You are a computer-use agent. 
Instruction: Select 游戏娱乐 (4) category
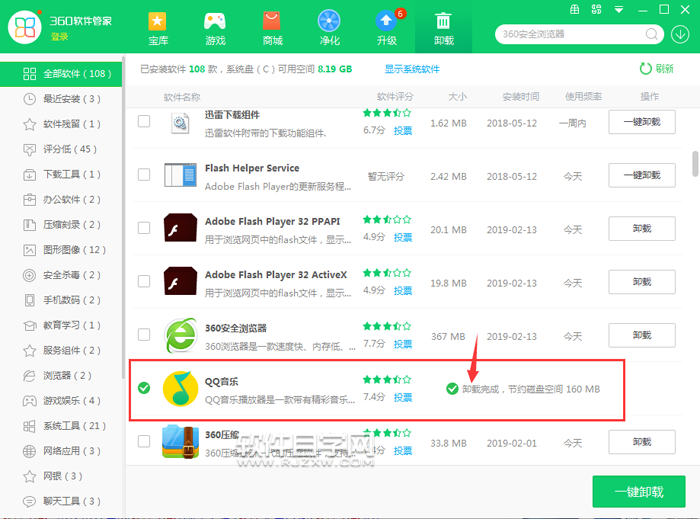click(62, 401)
